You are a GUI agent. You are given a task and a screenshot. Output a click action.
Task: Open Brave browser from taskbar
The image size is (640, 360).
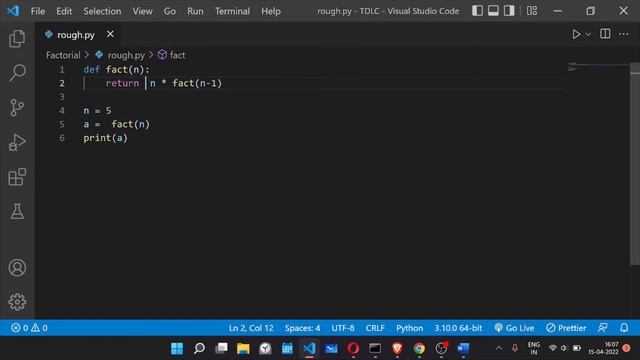click(397, 349)
